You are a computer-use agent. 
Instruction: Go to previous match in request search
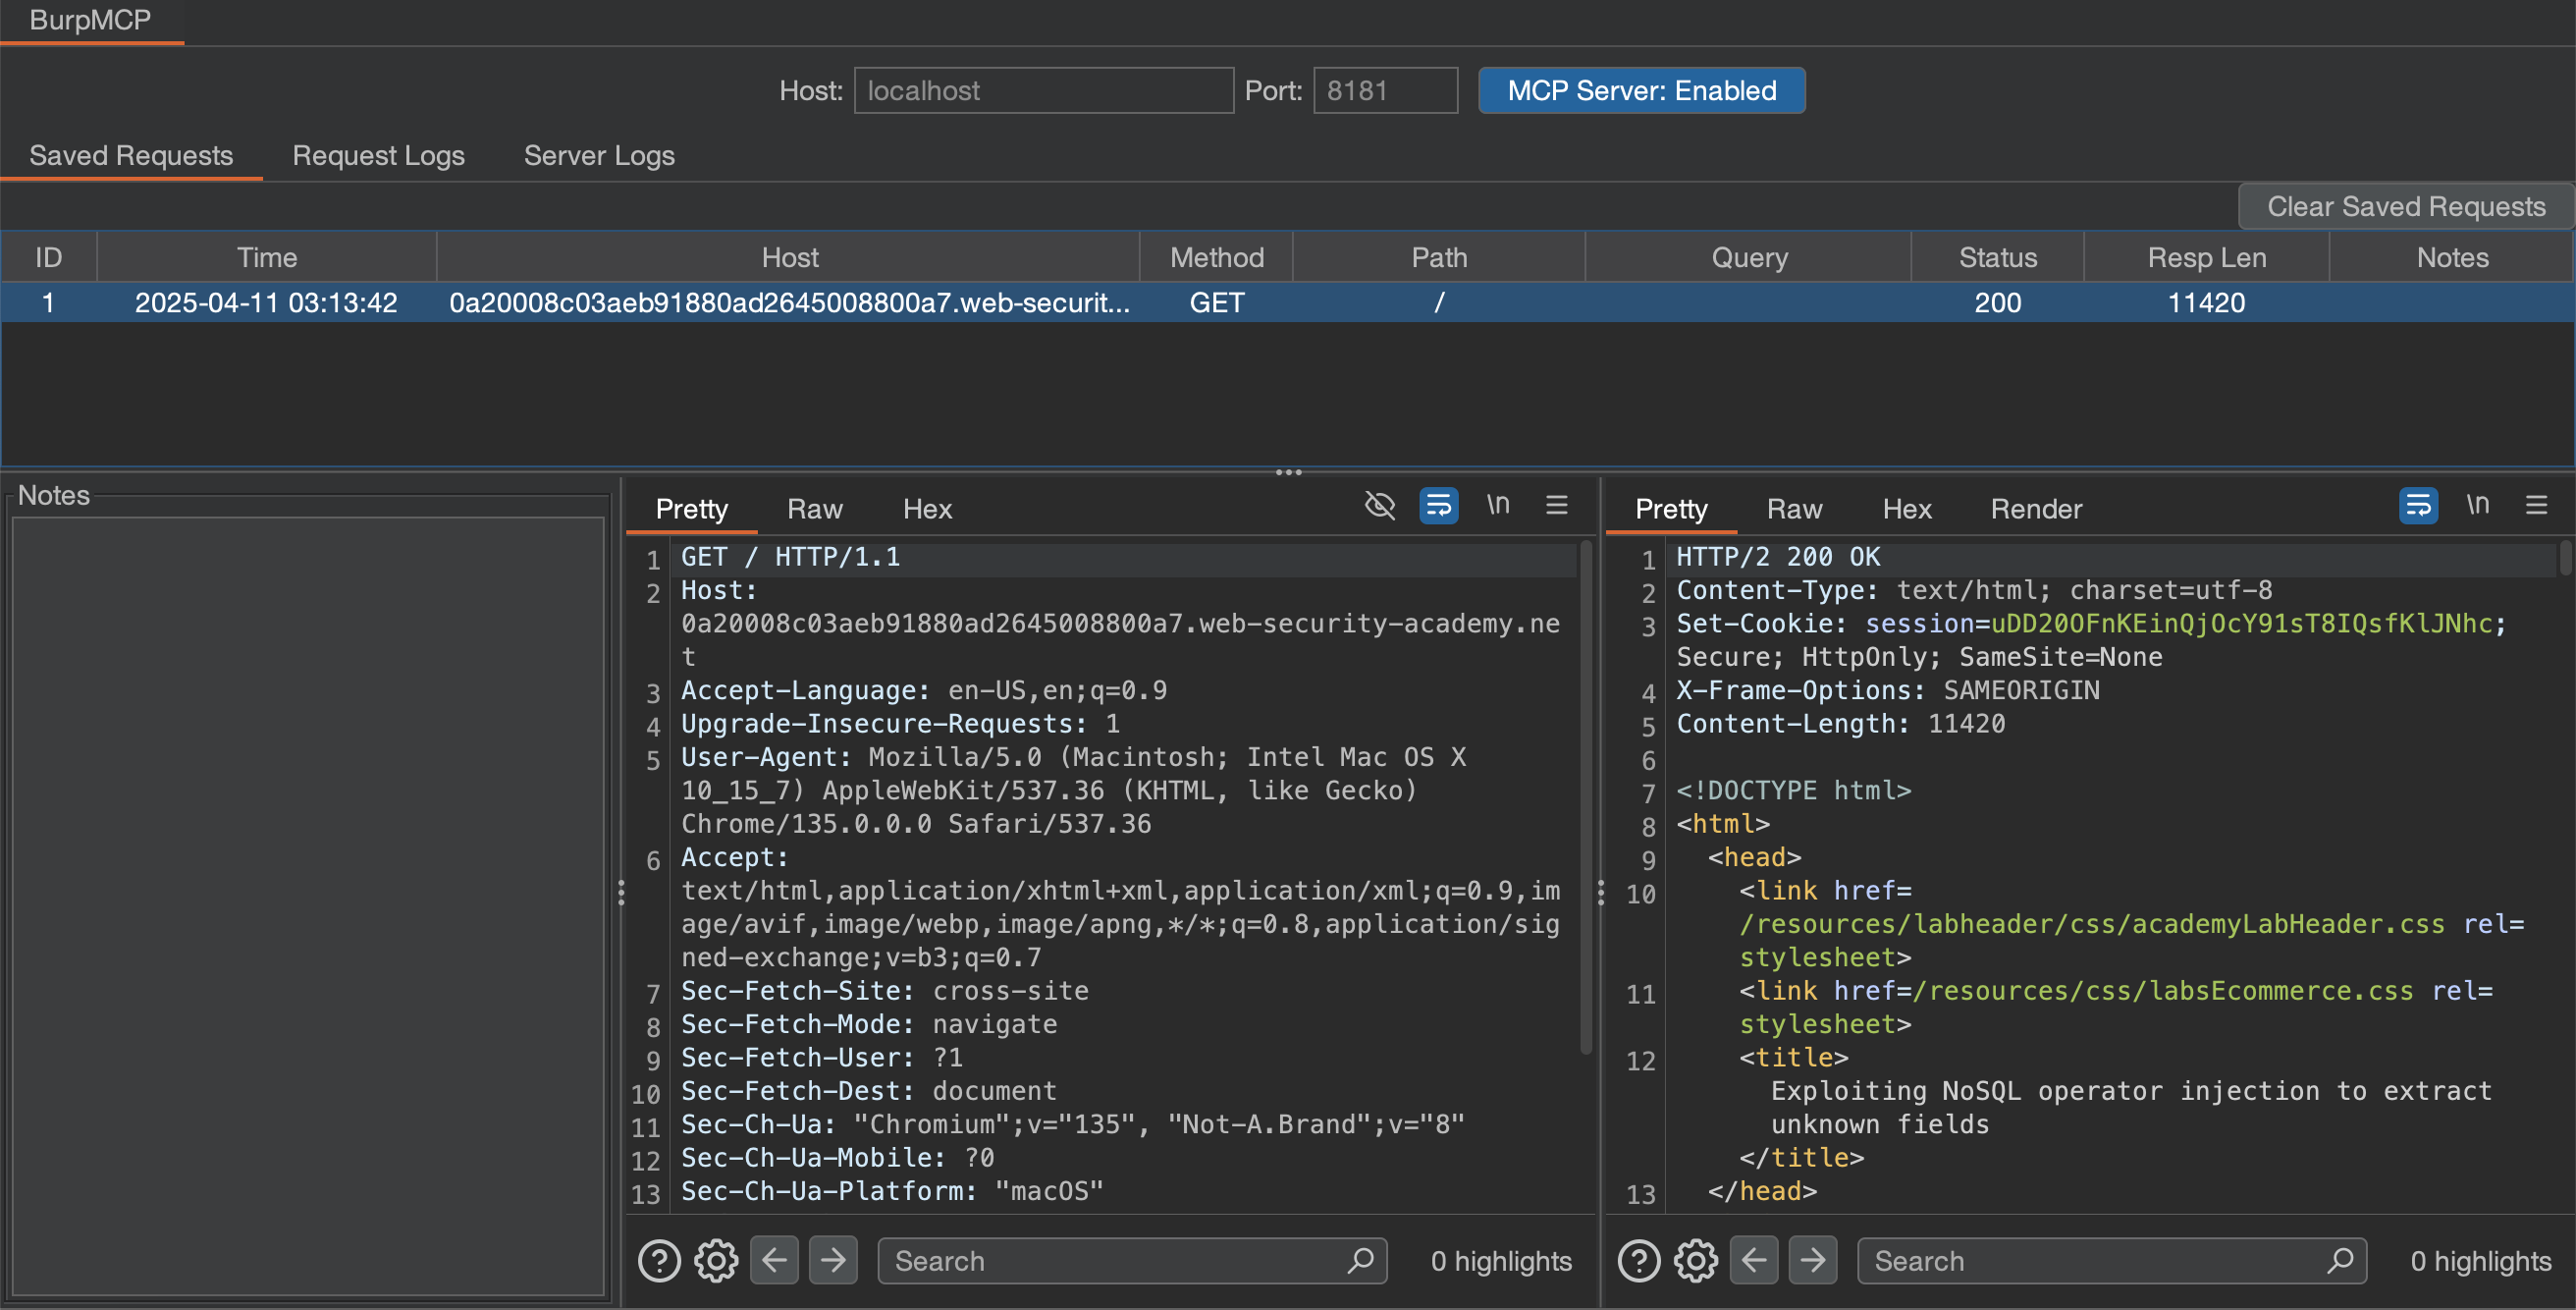pyautogui.click(x=774, y=1261)
